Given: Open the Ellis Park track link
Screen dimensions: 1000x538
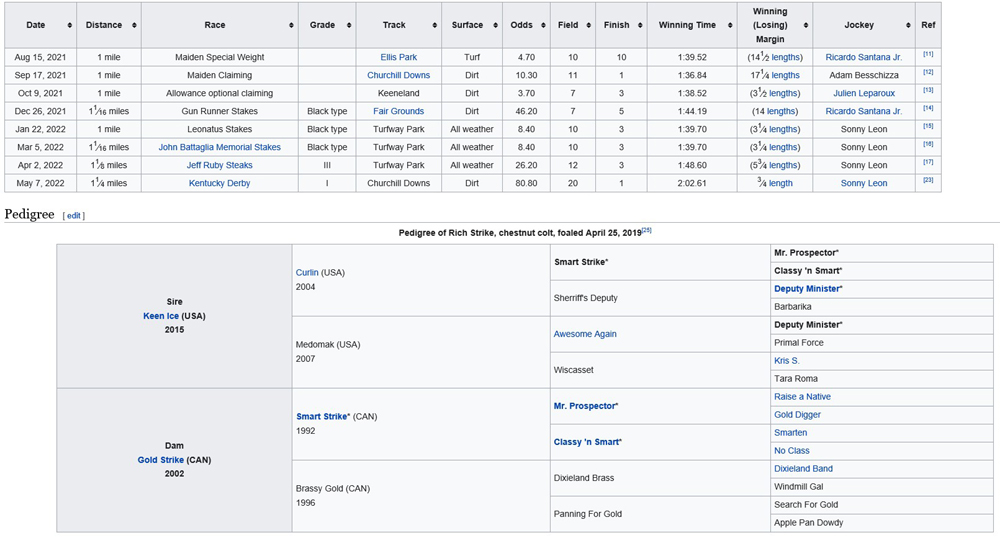Looking at the screenshot, I should [x=399, y=57].
